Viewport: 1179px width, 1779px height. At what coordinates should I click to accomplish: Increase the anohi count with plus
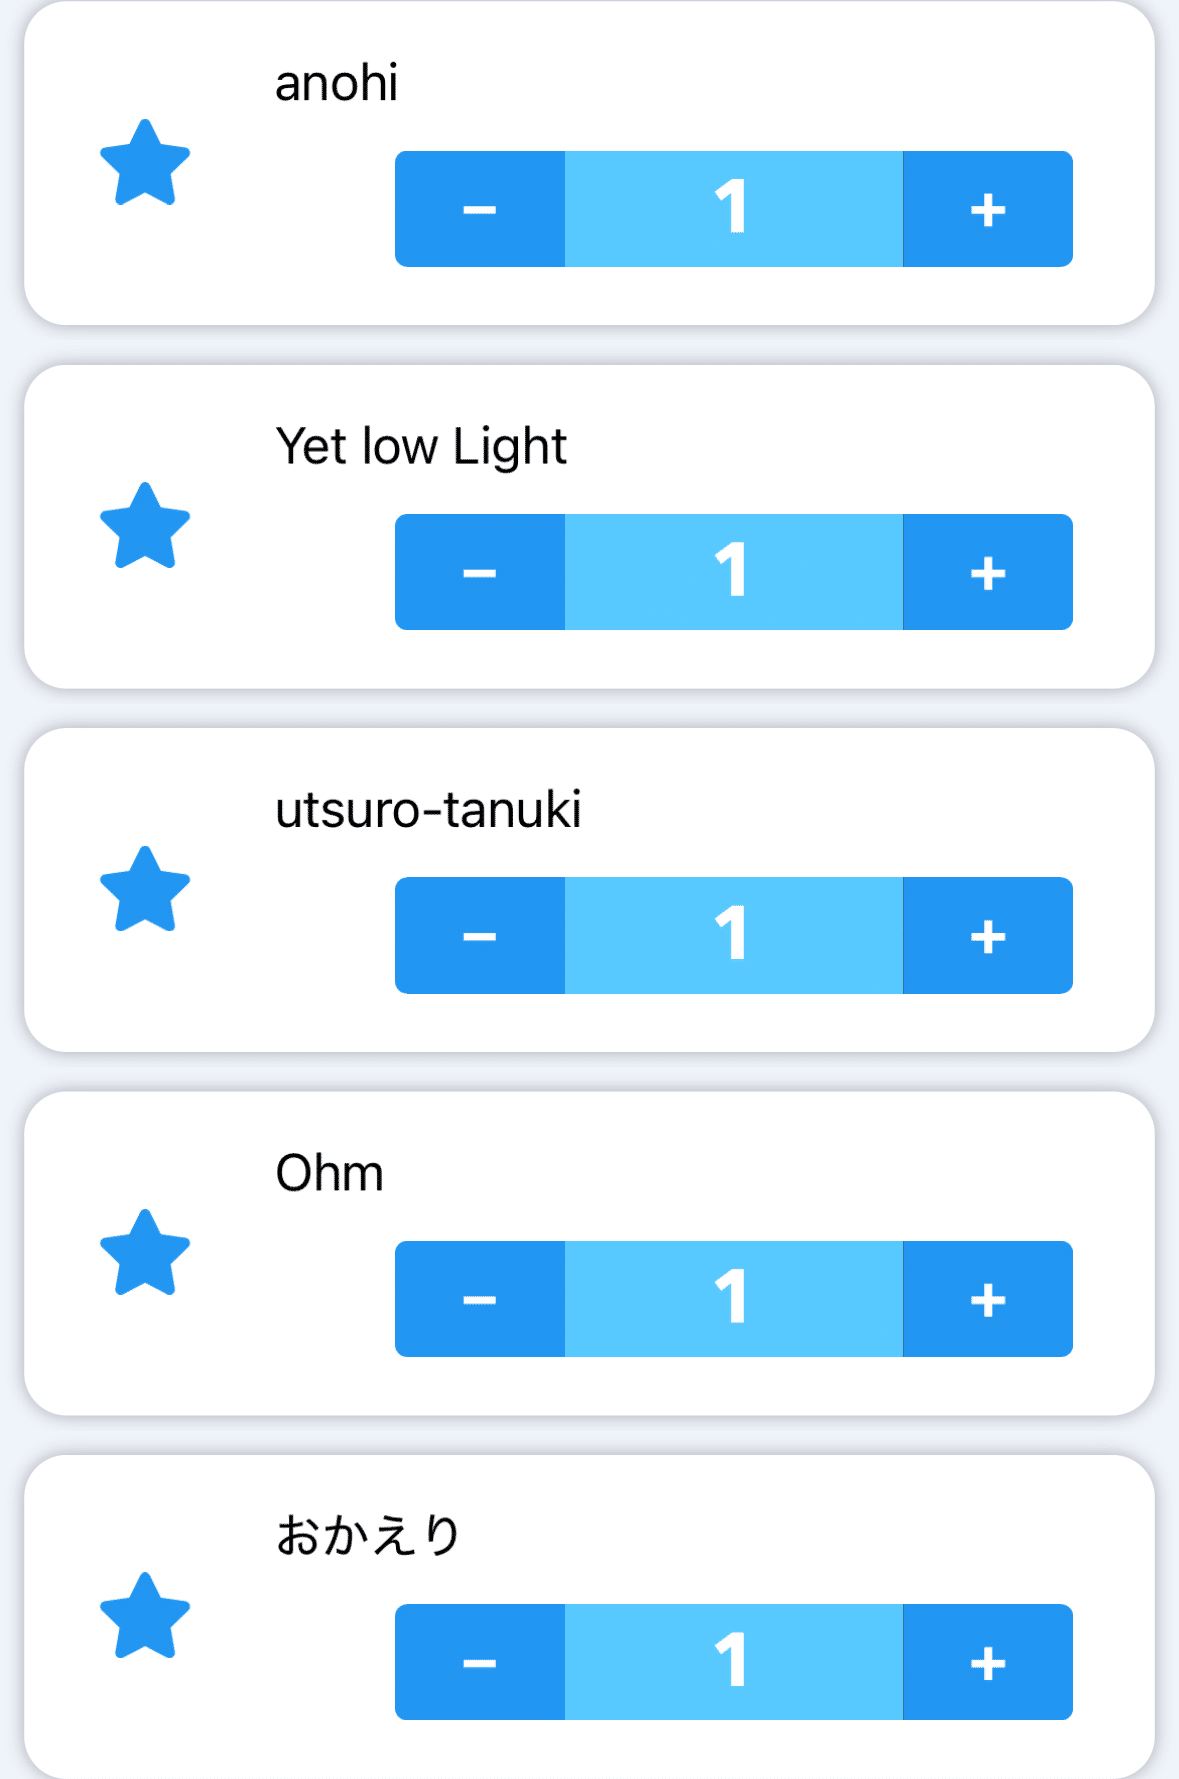point(987,209)
